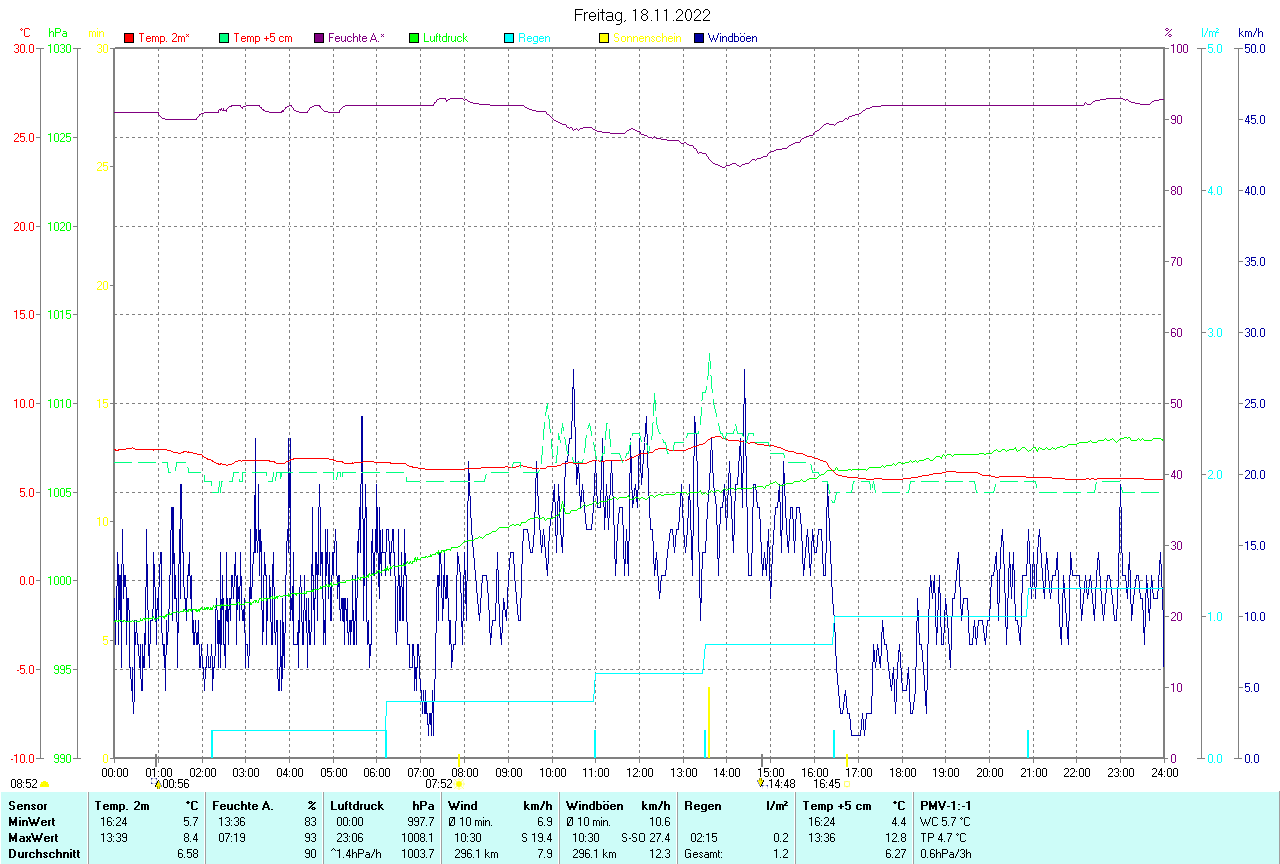Click the wind maximum S 19.4

pos(536,838)
